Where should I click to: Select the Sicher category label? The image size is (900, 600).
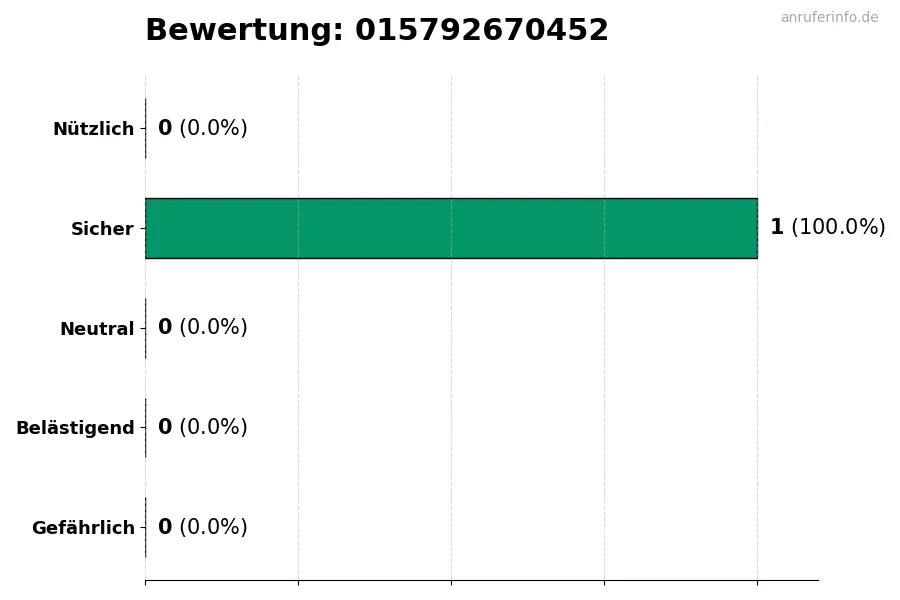tap(102, 229)
